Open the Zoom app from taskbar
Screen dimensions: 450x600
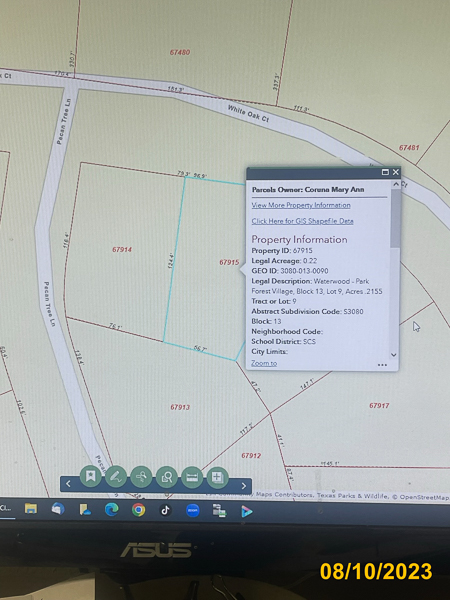192,510
